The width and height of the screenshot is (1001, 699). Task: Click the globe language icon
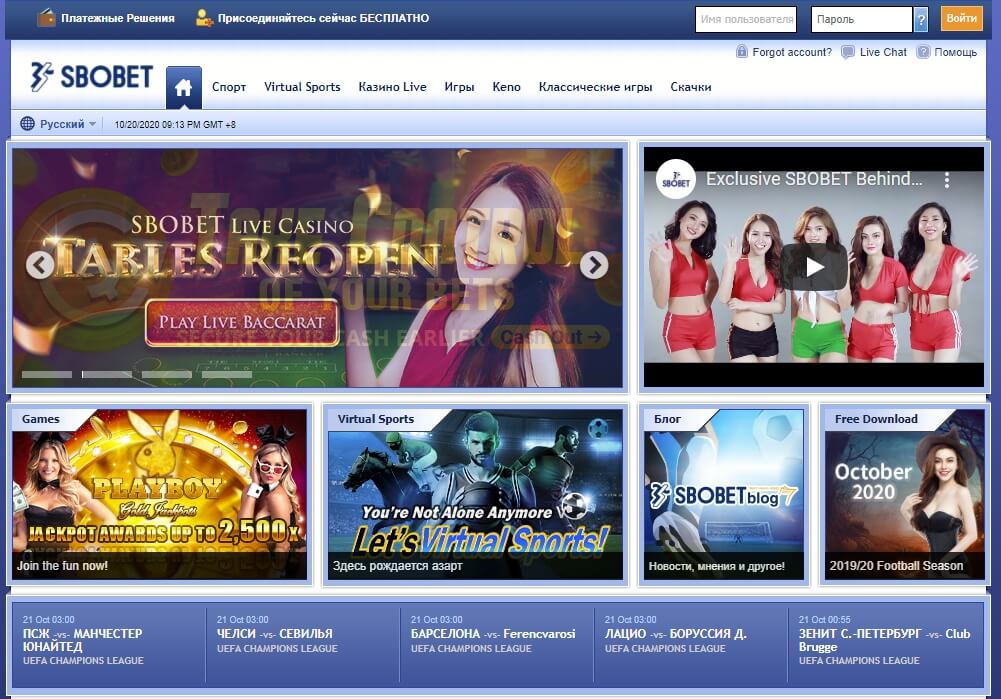pyautogui.click(x=27, y=124)
